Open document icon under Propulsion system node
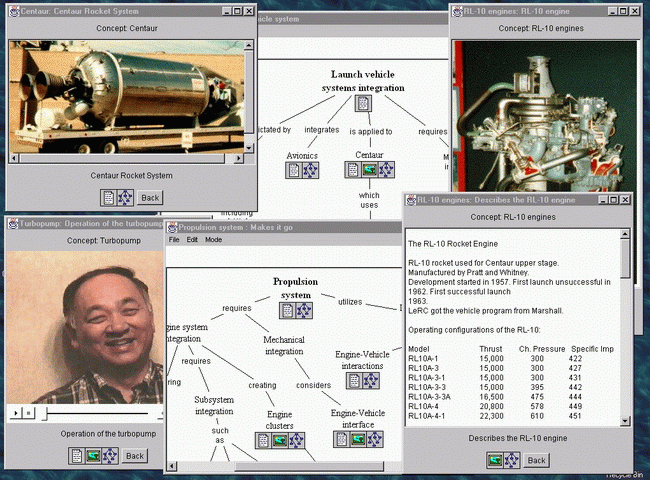This screenshot has width=650, height=480. [287, 310]
